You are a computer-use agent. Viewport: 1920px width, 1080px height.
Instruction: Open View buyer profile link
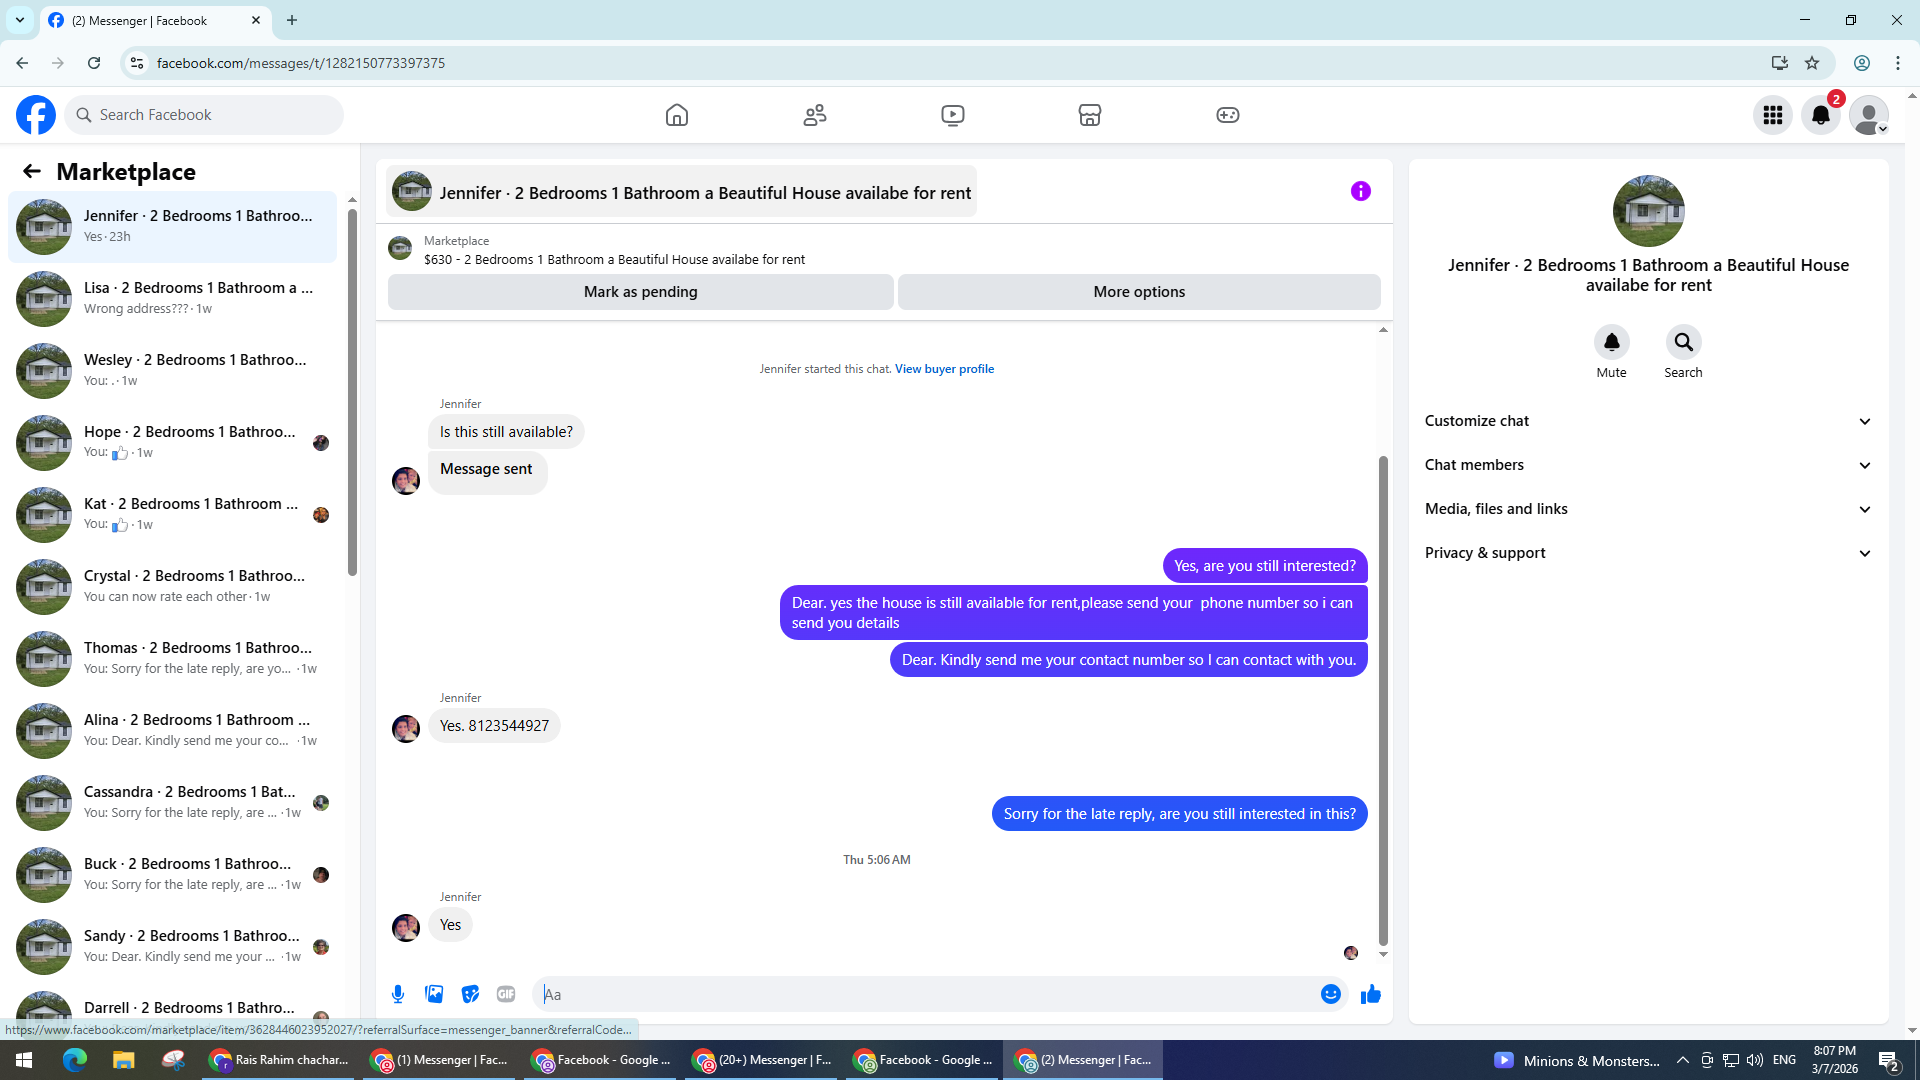pyautogui.click(x=944, y=369)
